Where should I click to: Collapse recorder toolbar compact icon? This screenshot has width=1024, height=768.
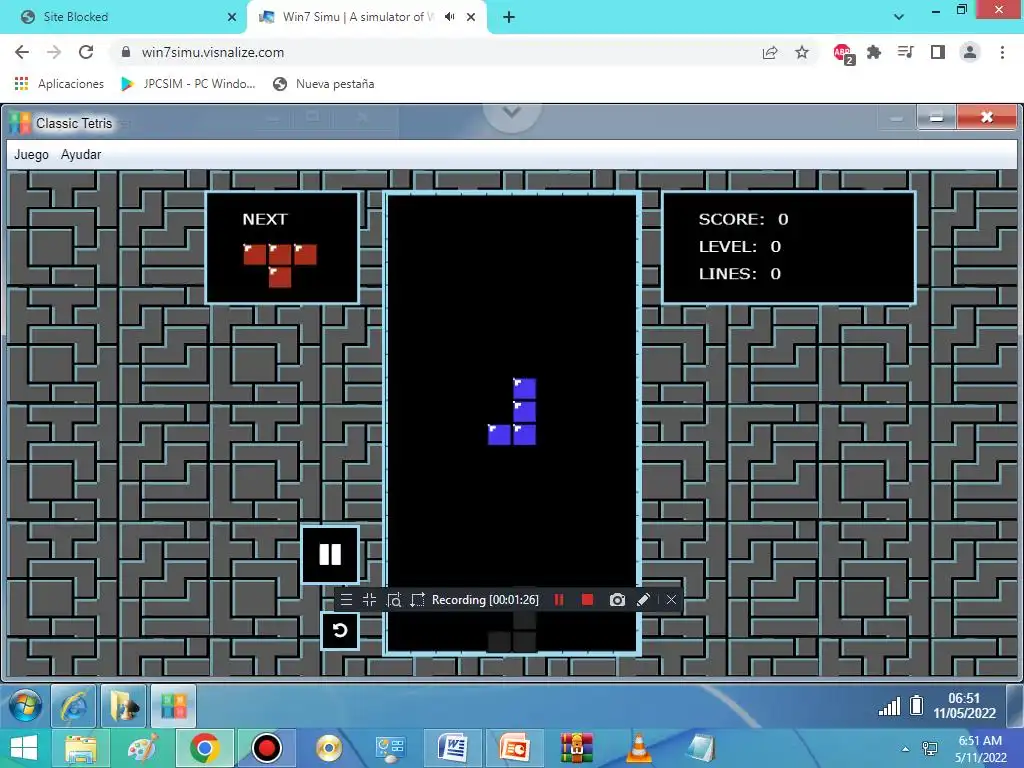[370, 600]
